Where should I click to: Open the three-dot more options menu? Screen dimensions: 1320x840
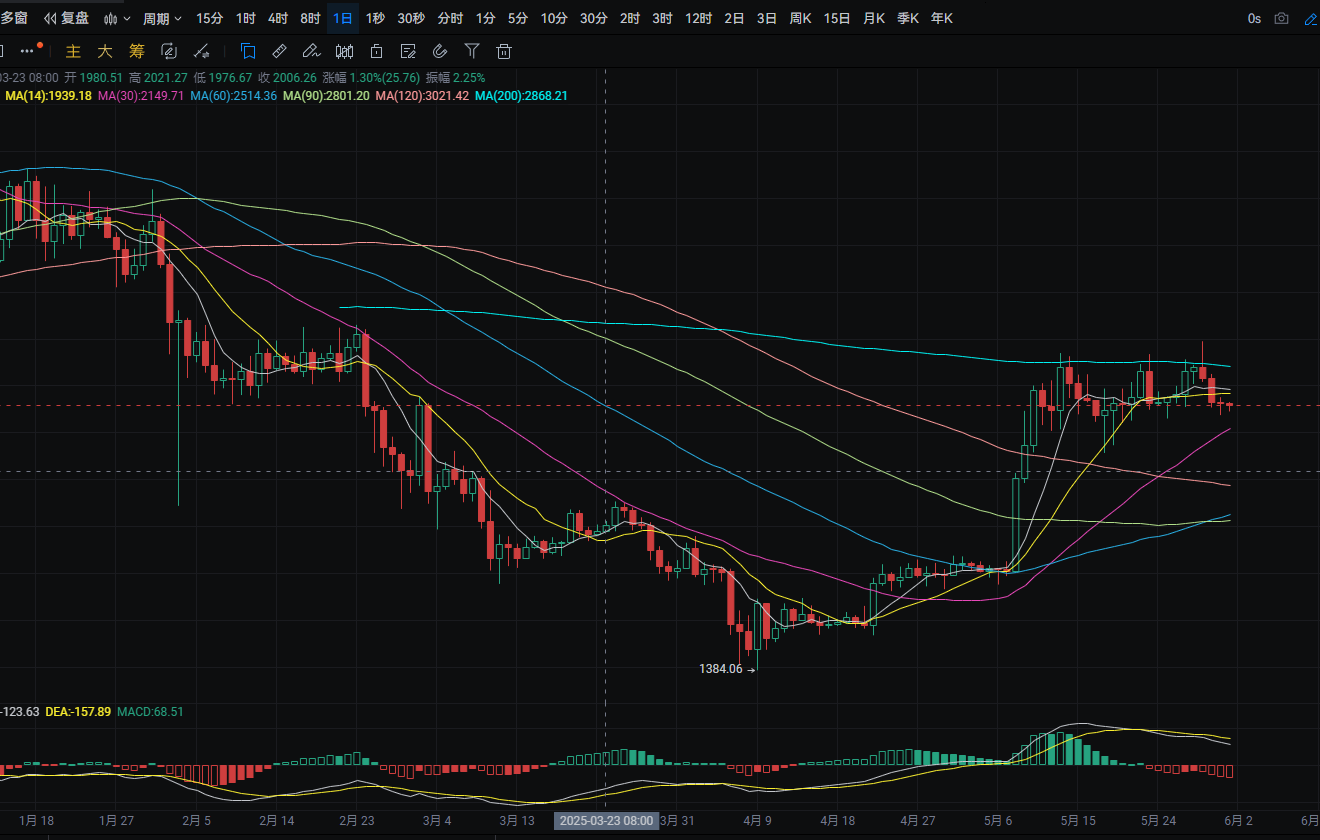(x=28, y=51)
